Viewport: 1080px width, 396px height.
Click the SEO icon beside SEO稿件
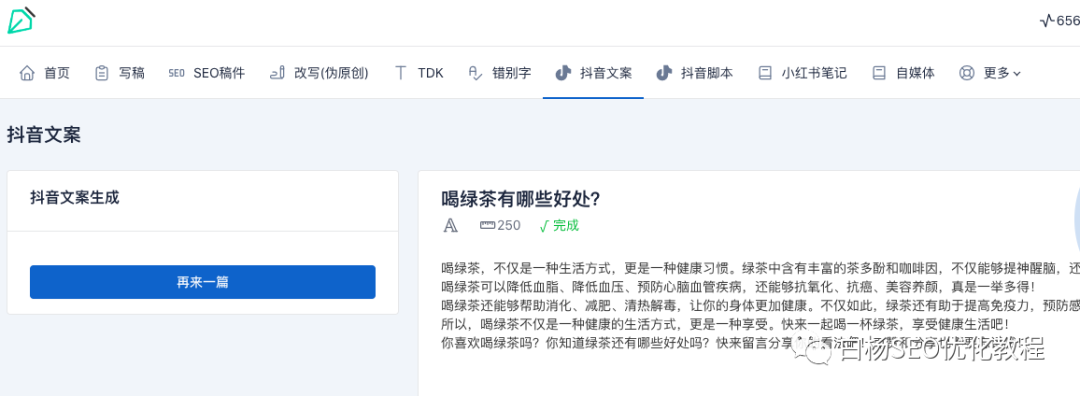click(x=176, y=73)
